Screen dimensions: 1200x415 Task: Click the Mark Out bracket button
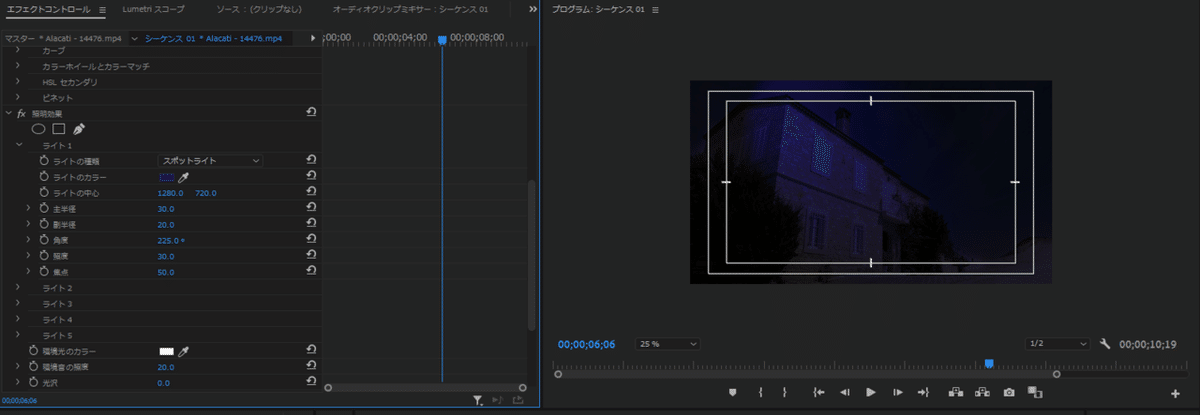[x=785, y=392]
